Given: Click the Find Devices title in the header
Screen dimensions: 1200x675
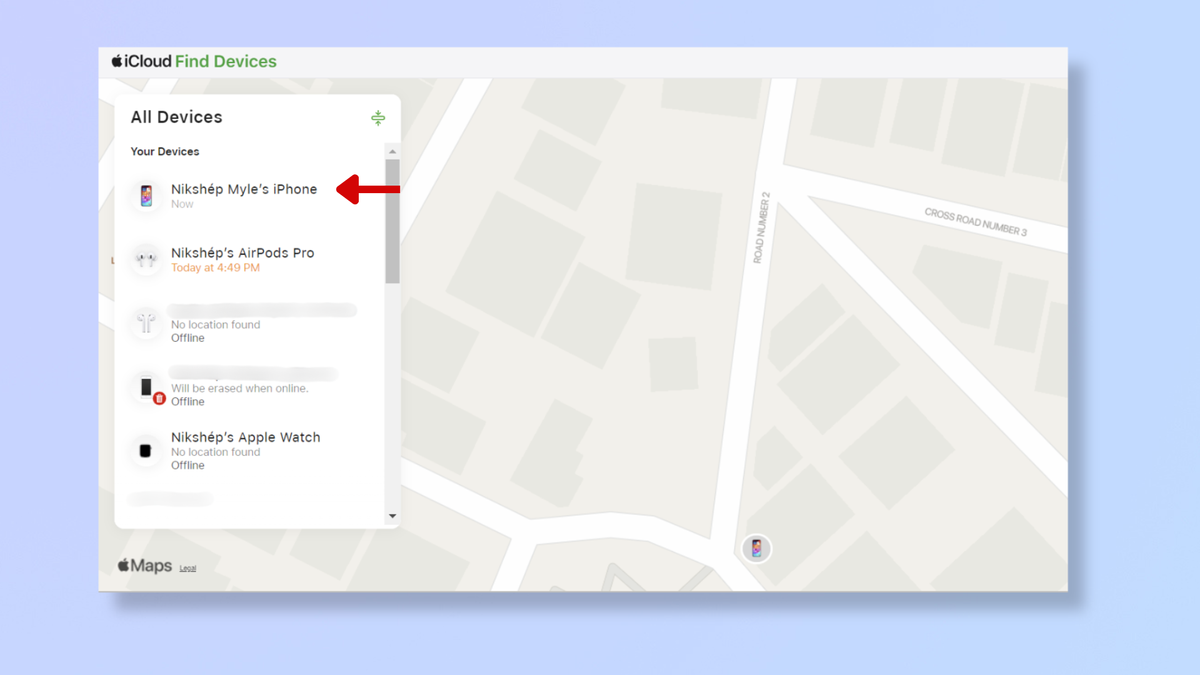Looking at the screenshot, I should pyautogui.click(x=226, y=61).
